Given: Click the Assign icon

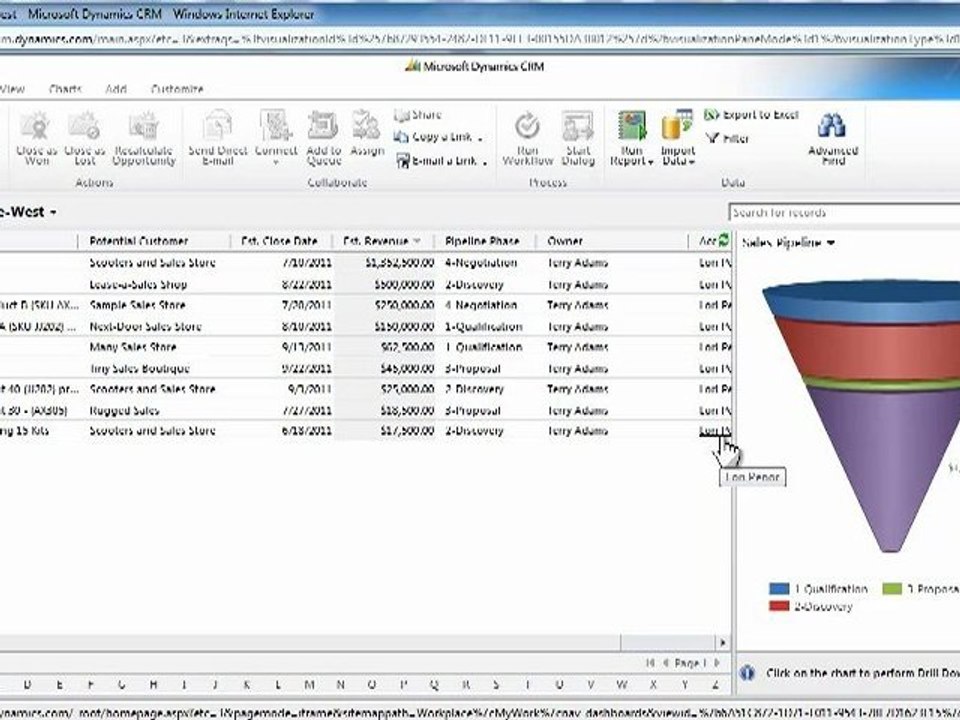Looking at the screenshot, I should click(367, 125).
